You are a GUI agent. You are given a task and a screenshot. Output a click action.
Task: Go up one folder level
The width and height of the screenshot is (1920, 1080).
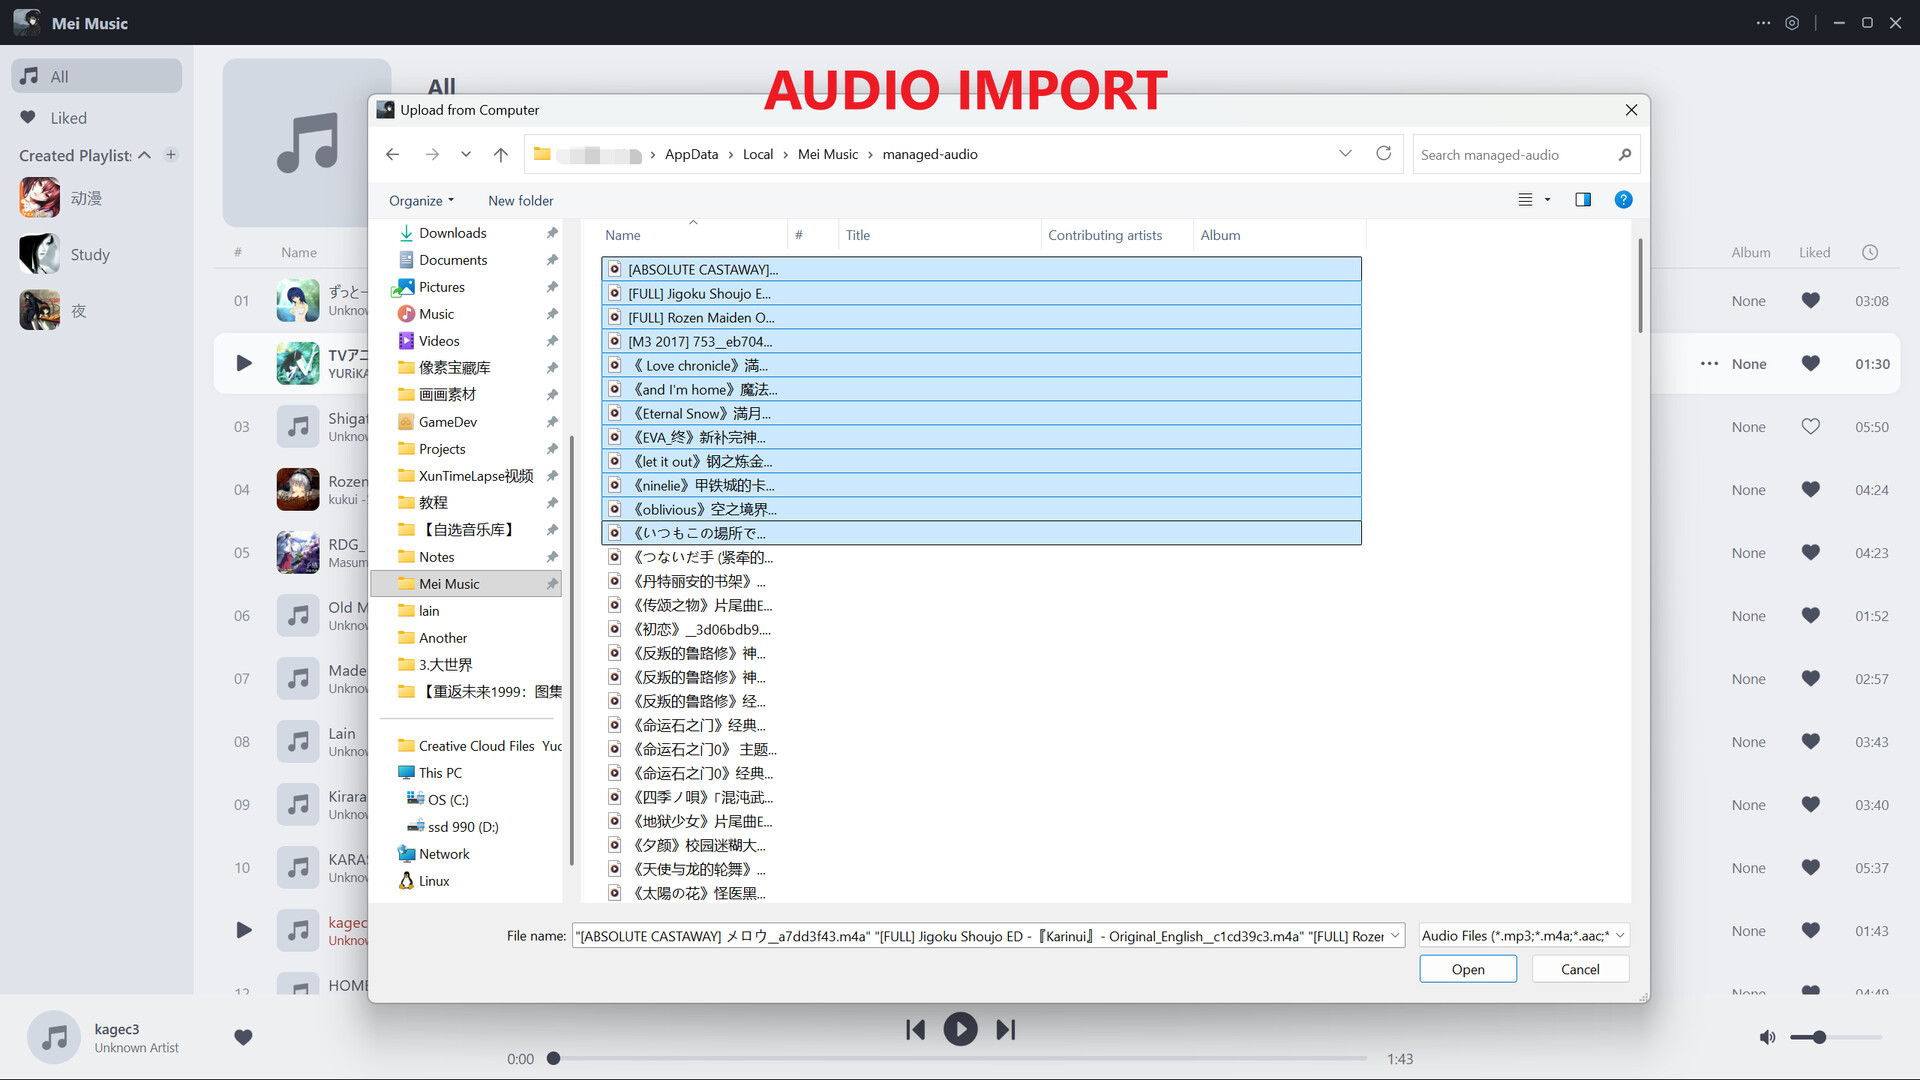click(501, 154)
